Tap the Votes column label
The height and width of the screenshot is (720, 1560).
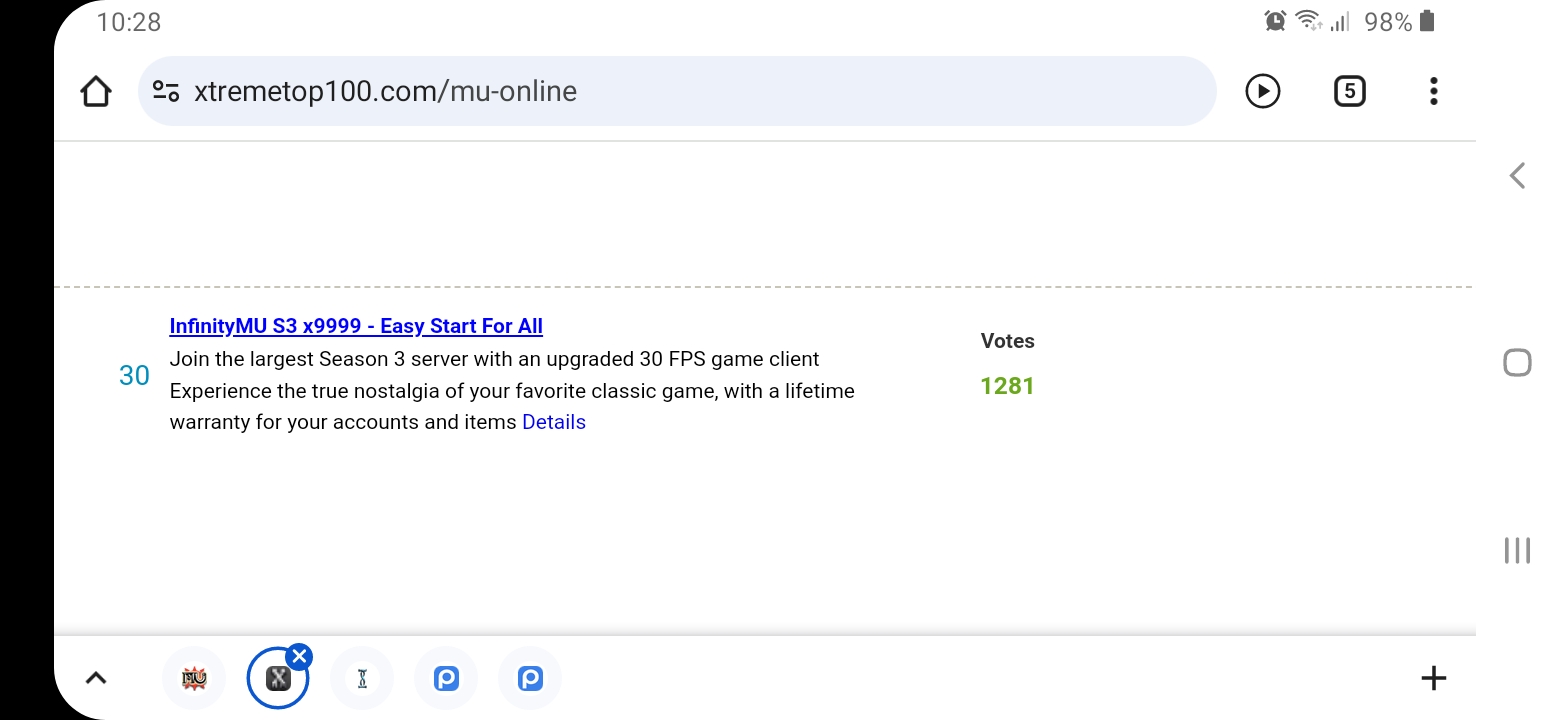pyautogui.click(x=1007, y=341)
